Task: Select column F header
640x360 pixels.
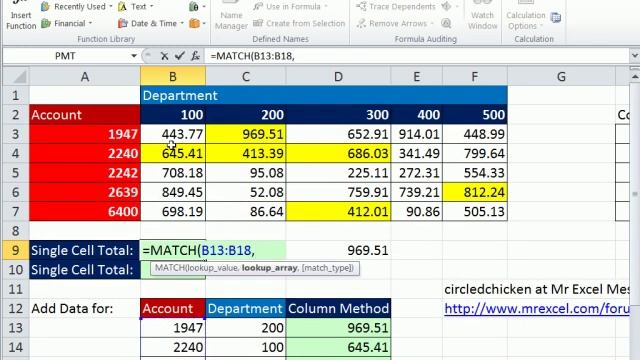Action: (x=475, y=76)
